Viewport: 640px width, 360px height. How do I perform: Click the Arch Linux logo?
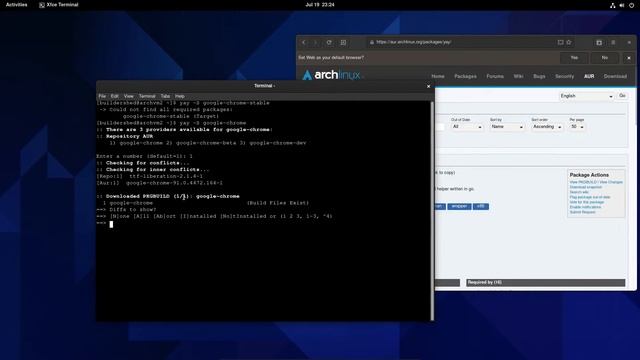pyautogui.click(x=331, y=75)
